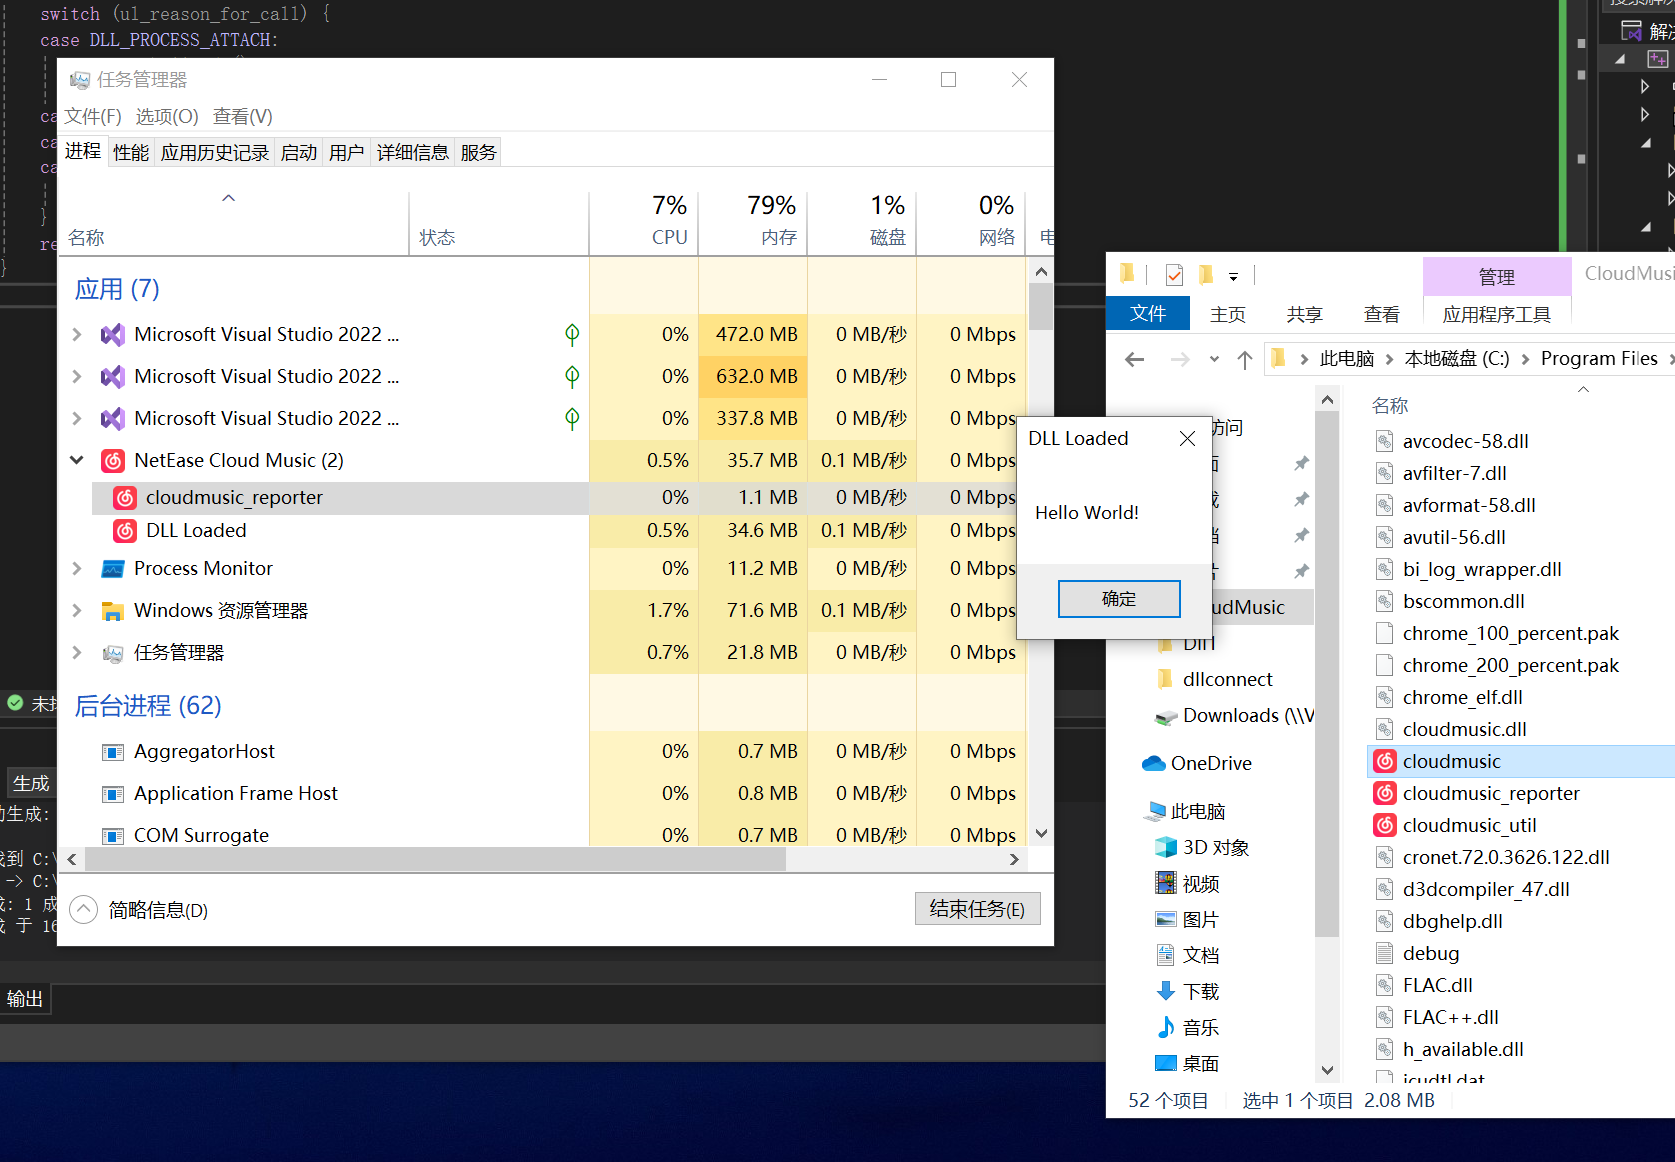Screen dimensions: 1675x1162
Task: Open the 选项(O) menu in Task Manager
Action: click(167, 117)
